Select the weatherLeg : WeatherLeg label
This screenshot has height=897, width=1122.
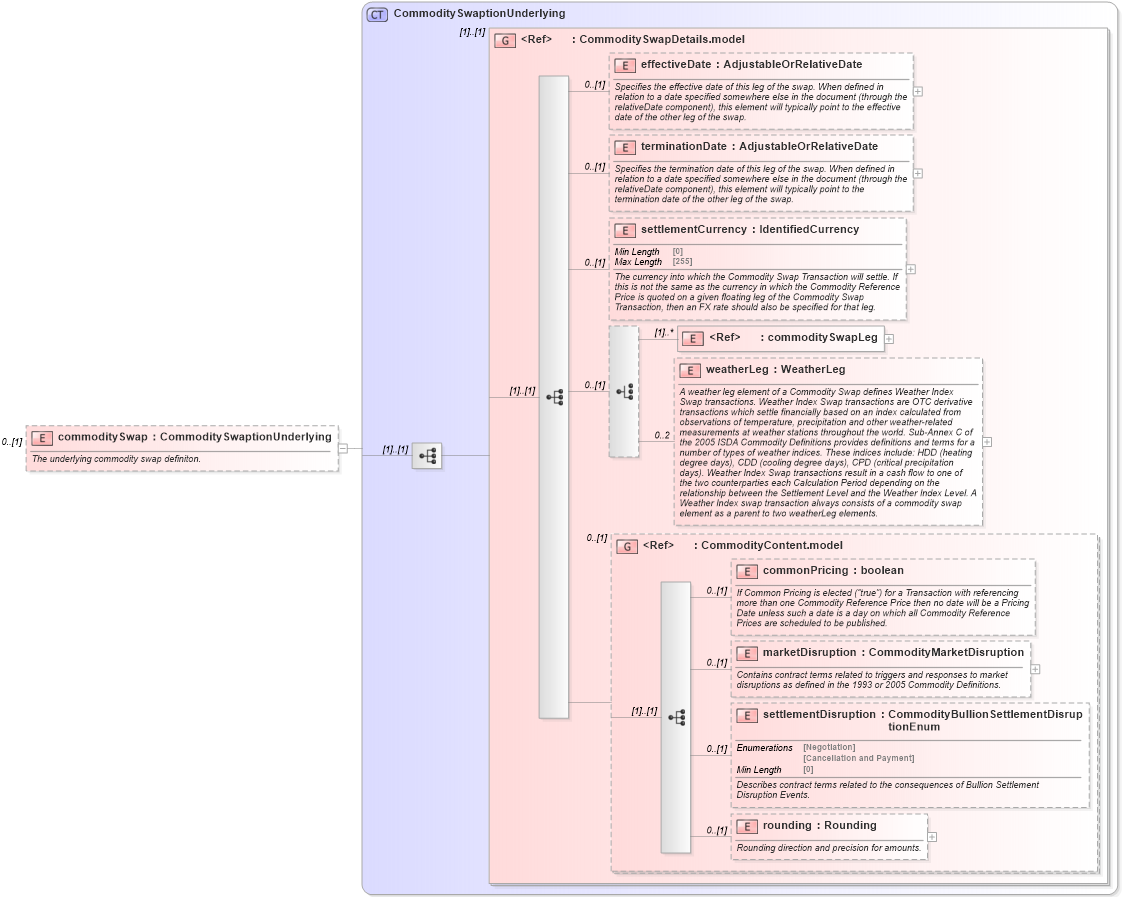click(x=775, y=370)
